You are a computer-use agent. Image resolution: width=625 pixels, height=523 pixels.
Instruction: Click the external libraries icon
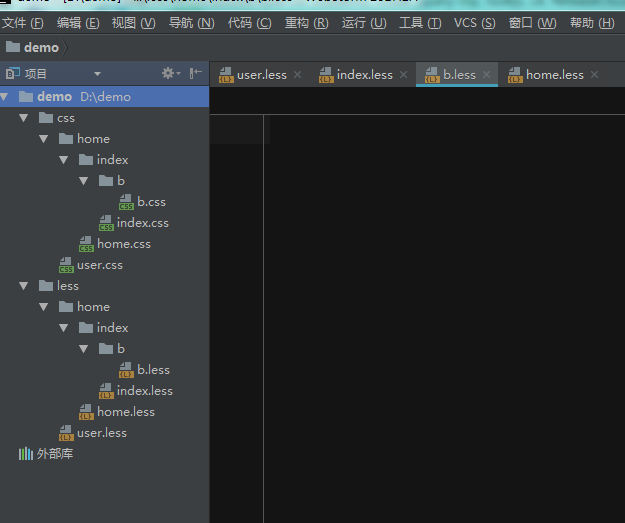coord(26,454)
